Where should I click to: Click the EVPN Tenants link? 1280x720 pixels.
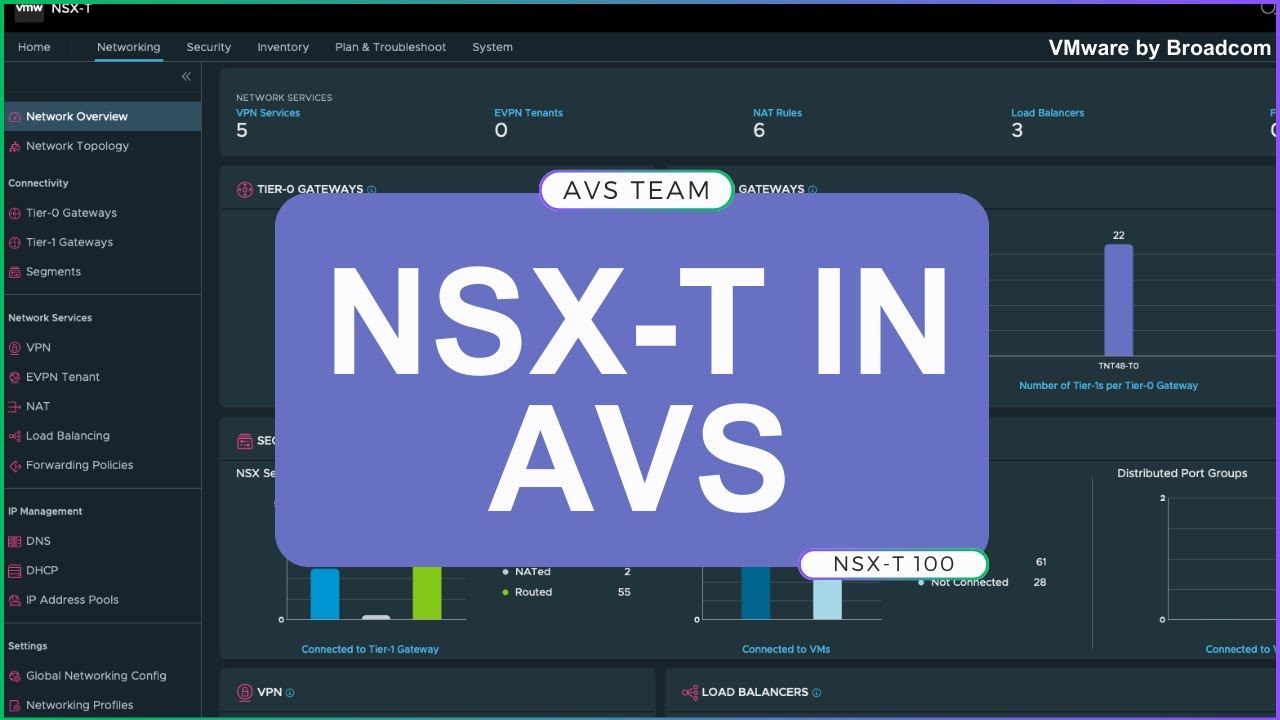[x=528, y=113]
